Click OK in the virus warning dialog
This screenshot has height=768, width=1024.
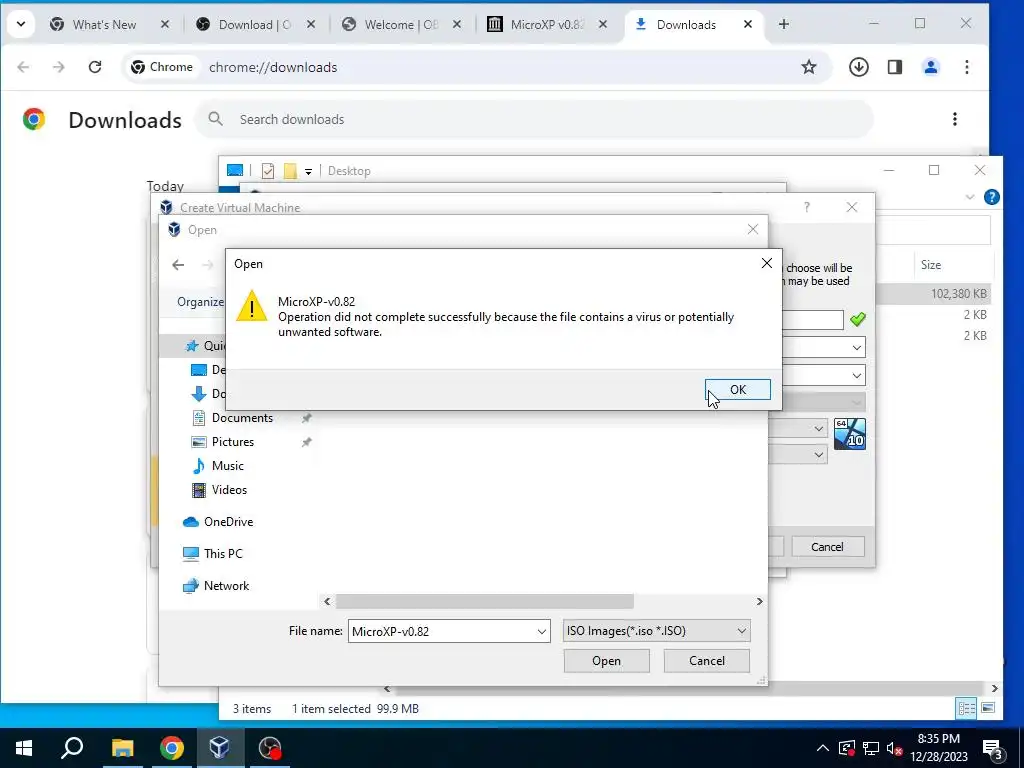[737, 390]
